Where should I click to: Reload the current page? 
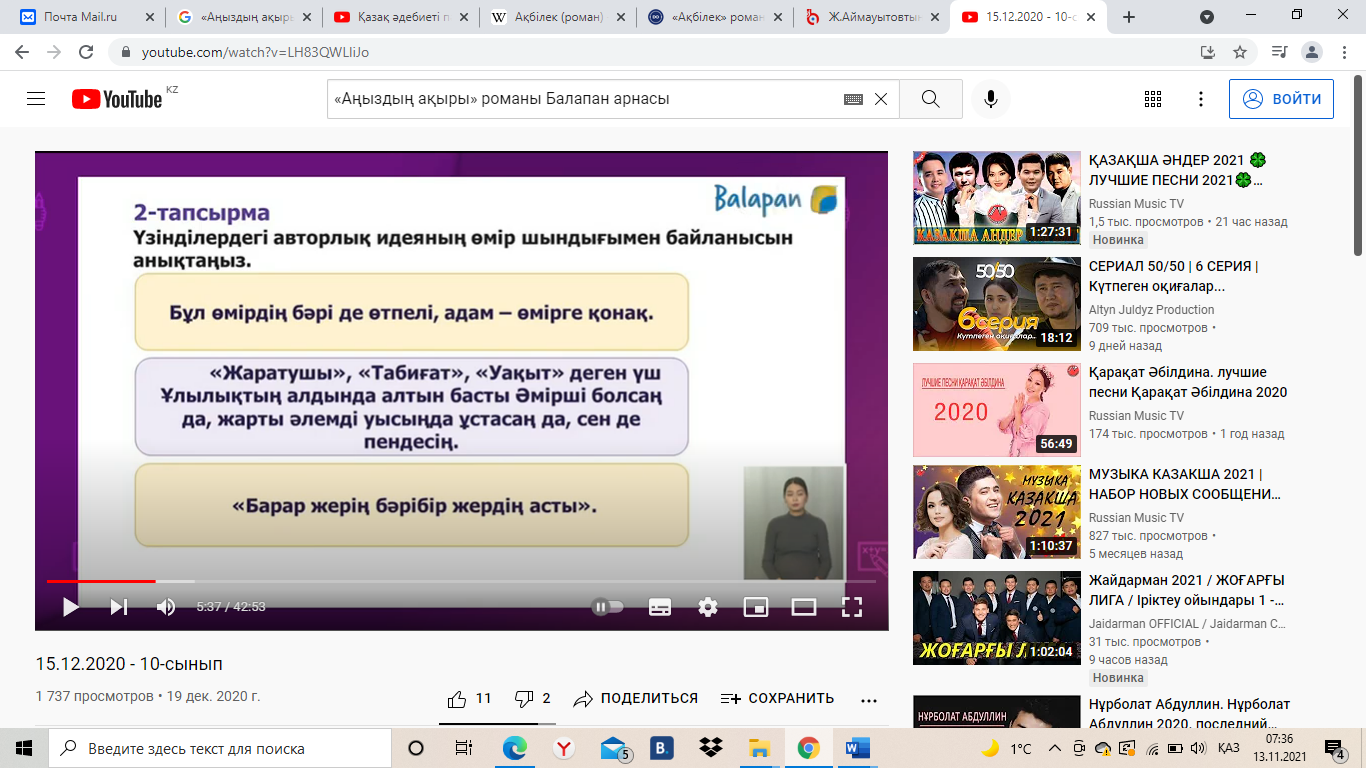click(86, 52)
